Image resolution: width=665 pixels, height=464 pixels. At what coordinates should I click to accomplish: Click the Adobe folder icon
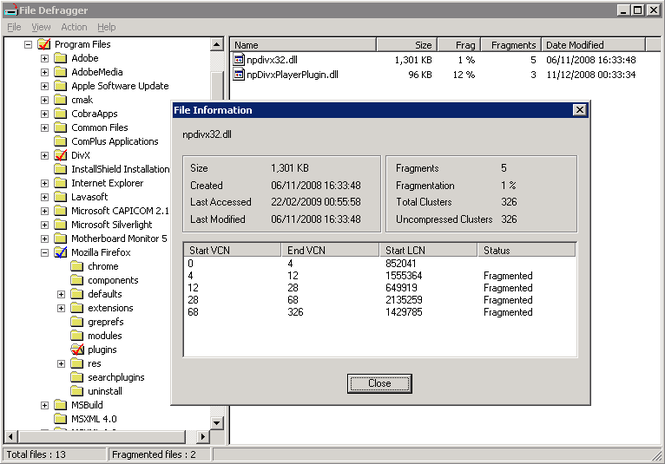point(61,58)
